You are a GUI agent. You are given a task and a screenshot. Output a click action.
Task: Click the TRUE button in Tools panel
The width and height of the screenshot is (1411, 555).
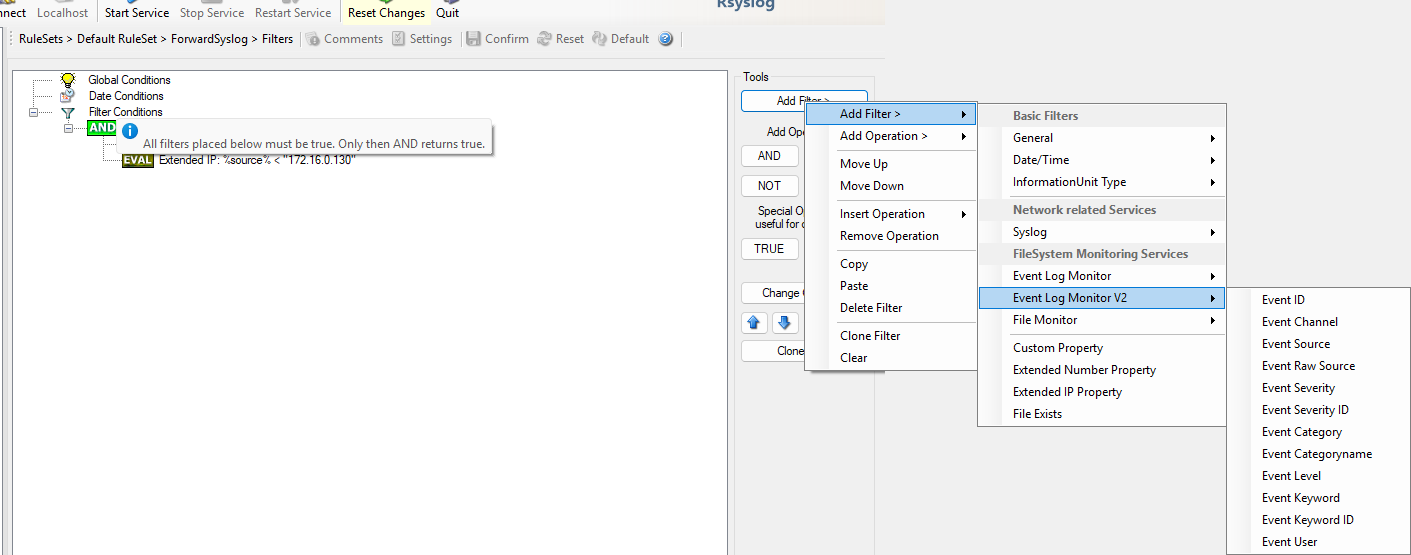[770, 249]
